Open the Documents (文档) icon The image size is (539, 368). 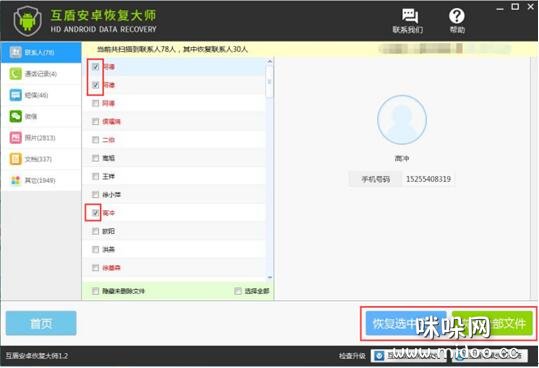(15, 159)
